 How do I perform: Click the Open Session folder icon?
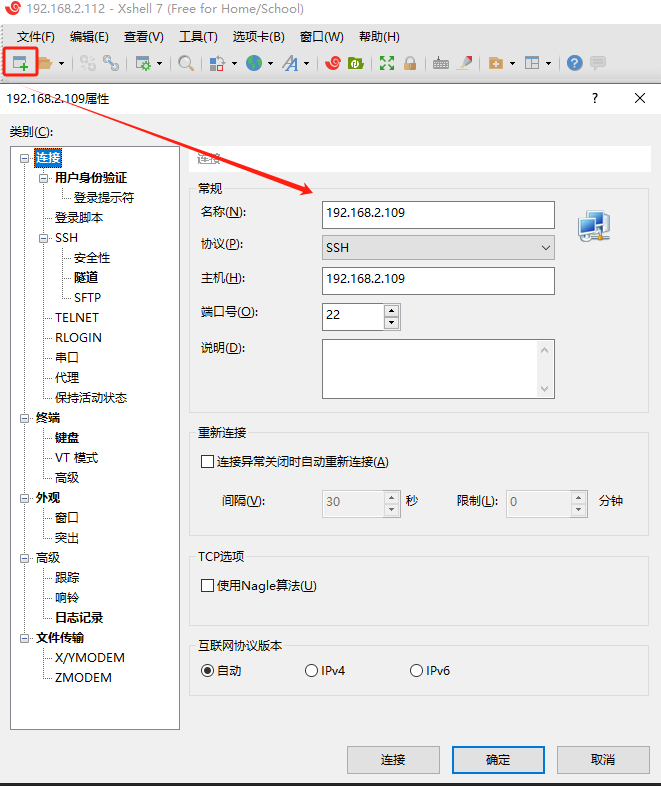point(45,63)
